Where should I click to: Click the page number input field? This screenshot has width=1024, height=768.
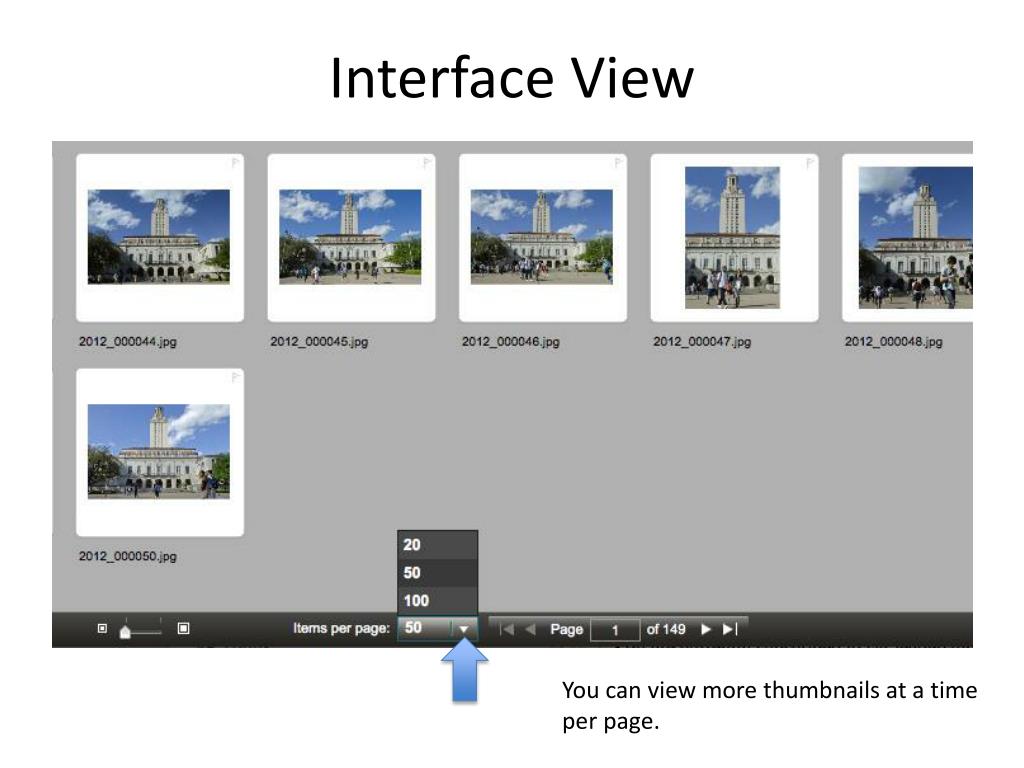(x=615, y=630)
